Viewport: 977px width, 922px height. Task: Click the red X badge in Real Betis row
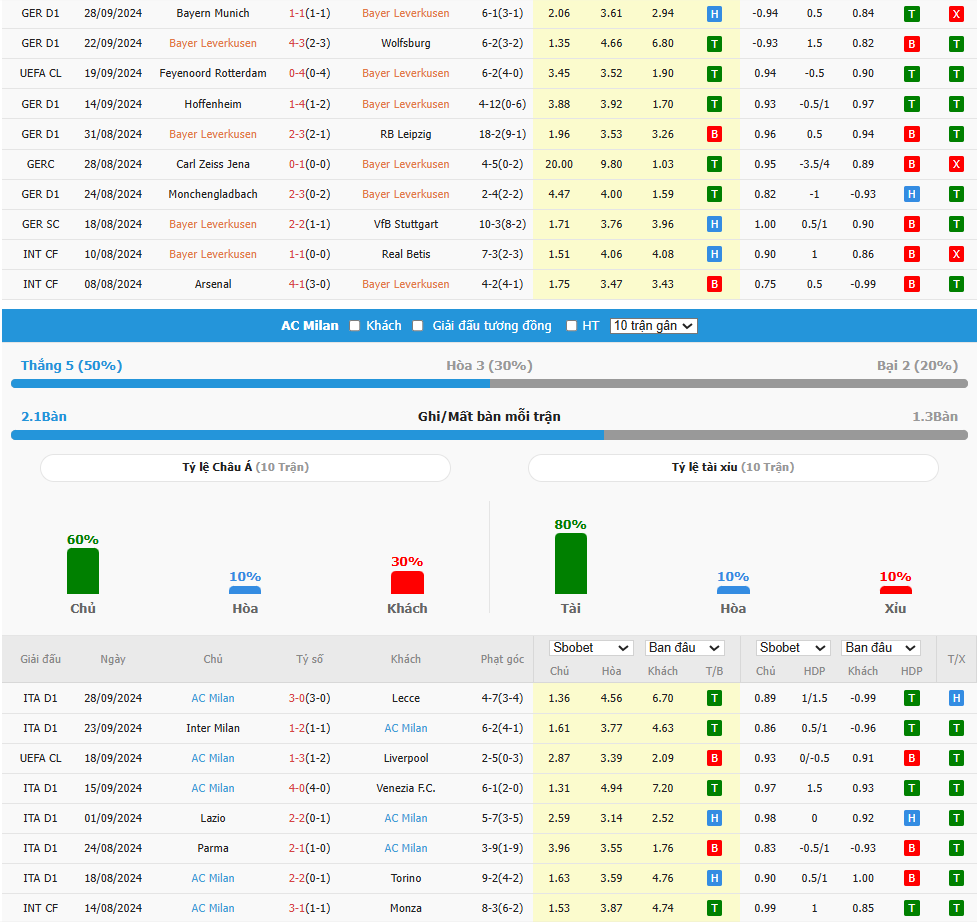(x=956, y=254)
